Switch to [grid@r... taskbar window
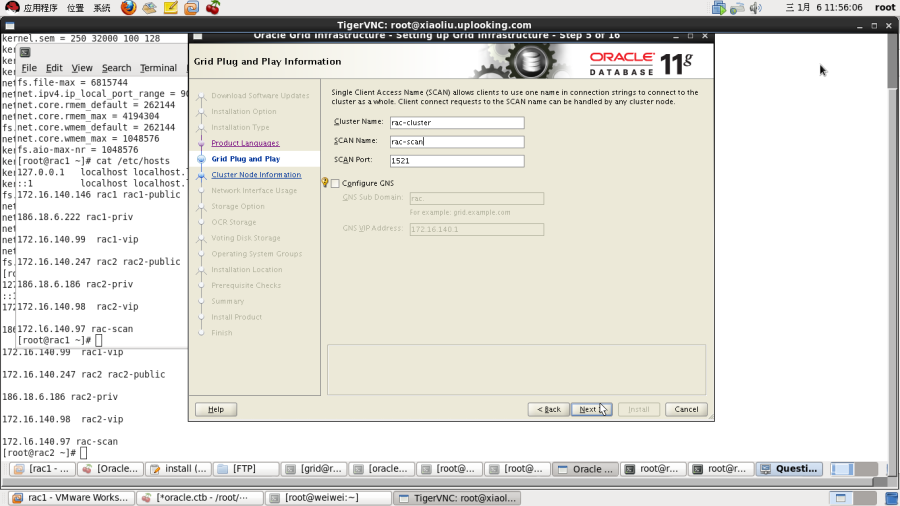Image resolution: width=900 pixels, height=506 pixels. (x=313, y=469)
